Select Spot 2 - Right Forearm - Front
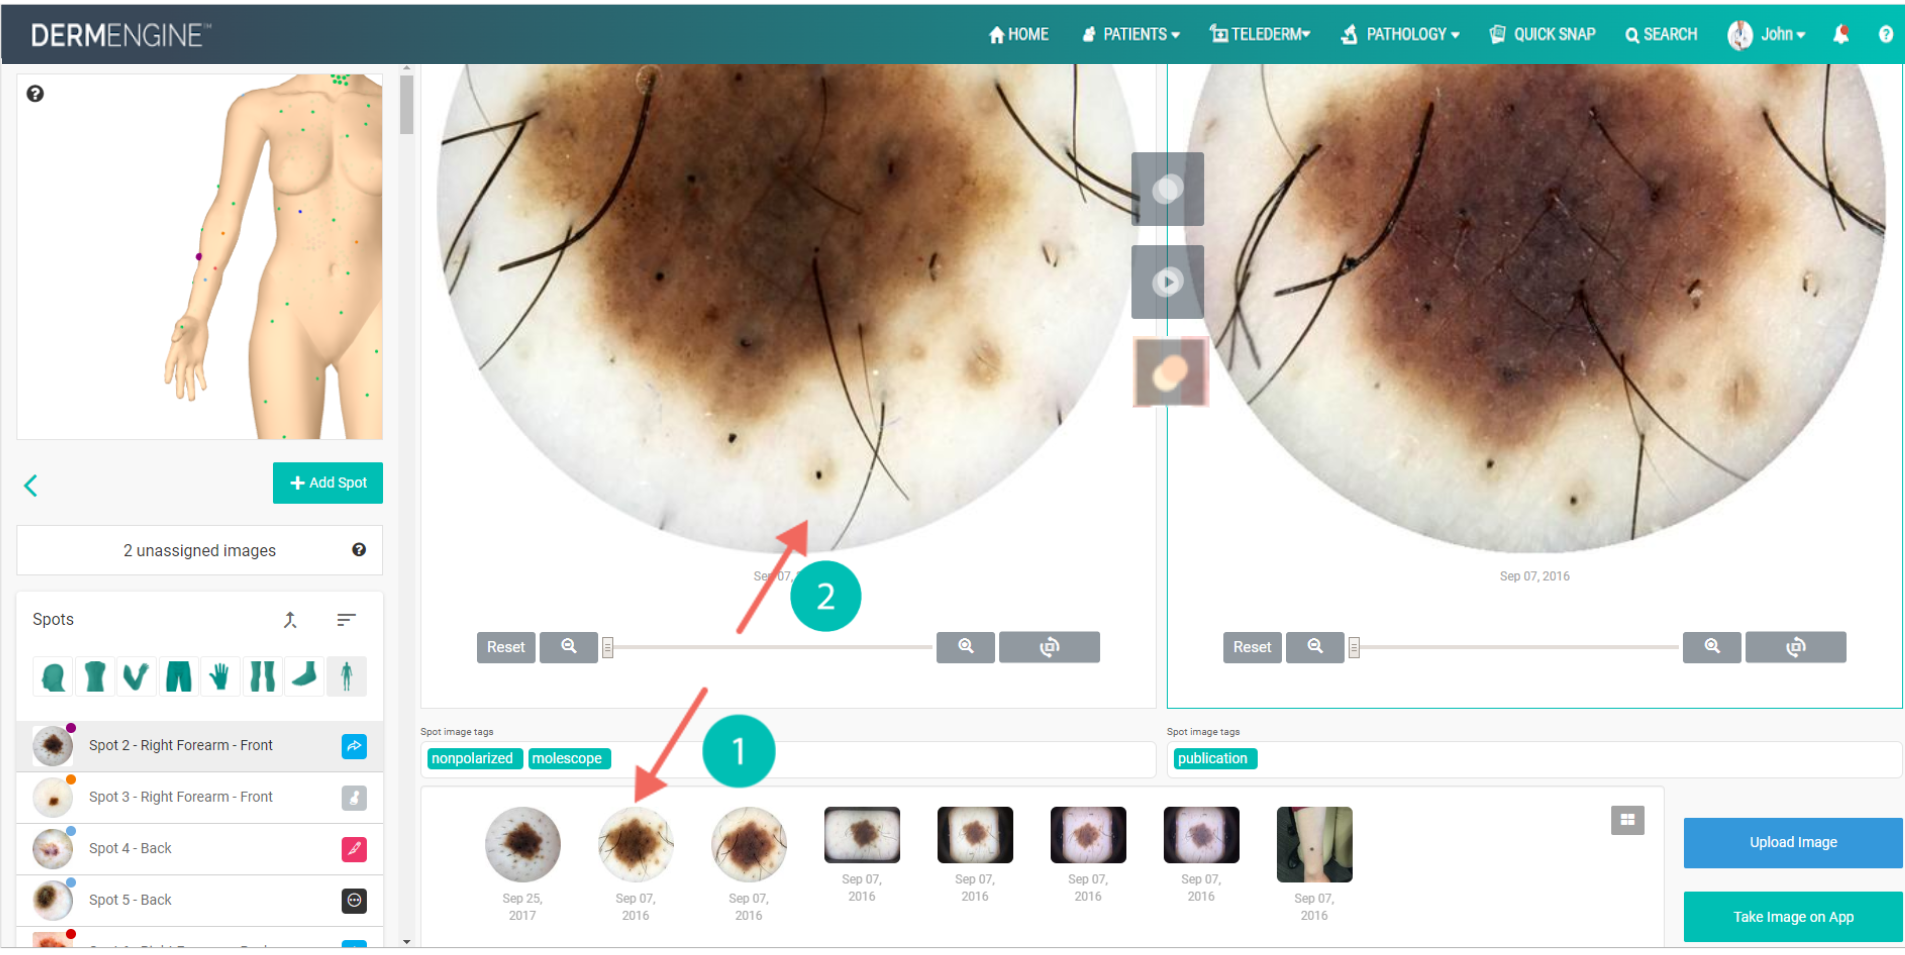Screen dimensions: 1905x955 [x=200, y=746]
